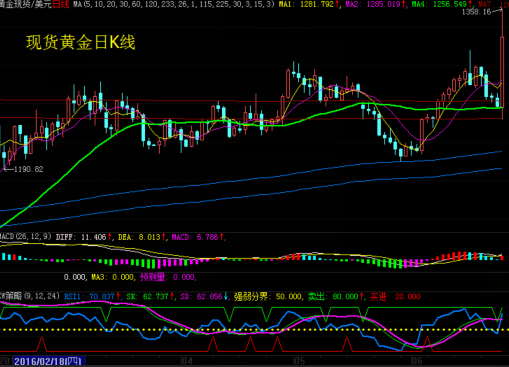Click the 强弱分界: 50.000 label
This screenshot has height=367, width=509.
click(x=268, y=296)
